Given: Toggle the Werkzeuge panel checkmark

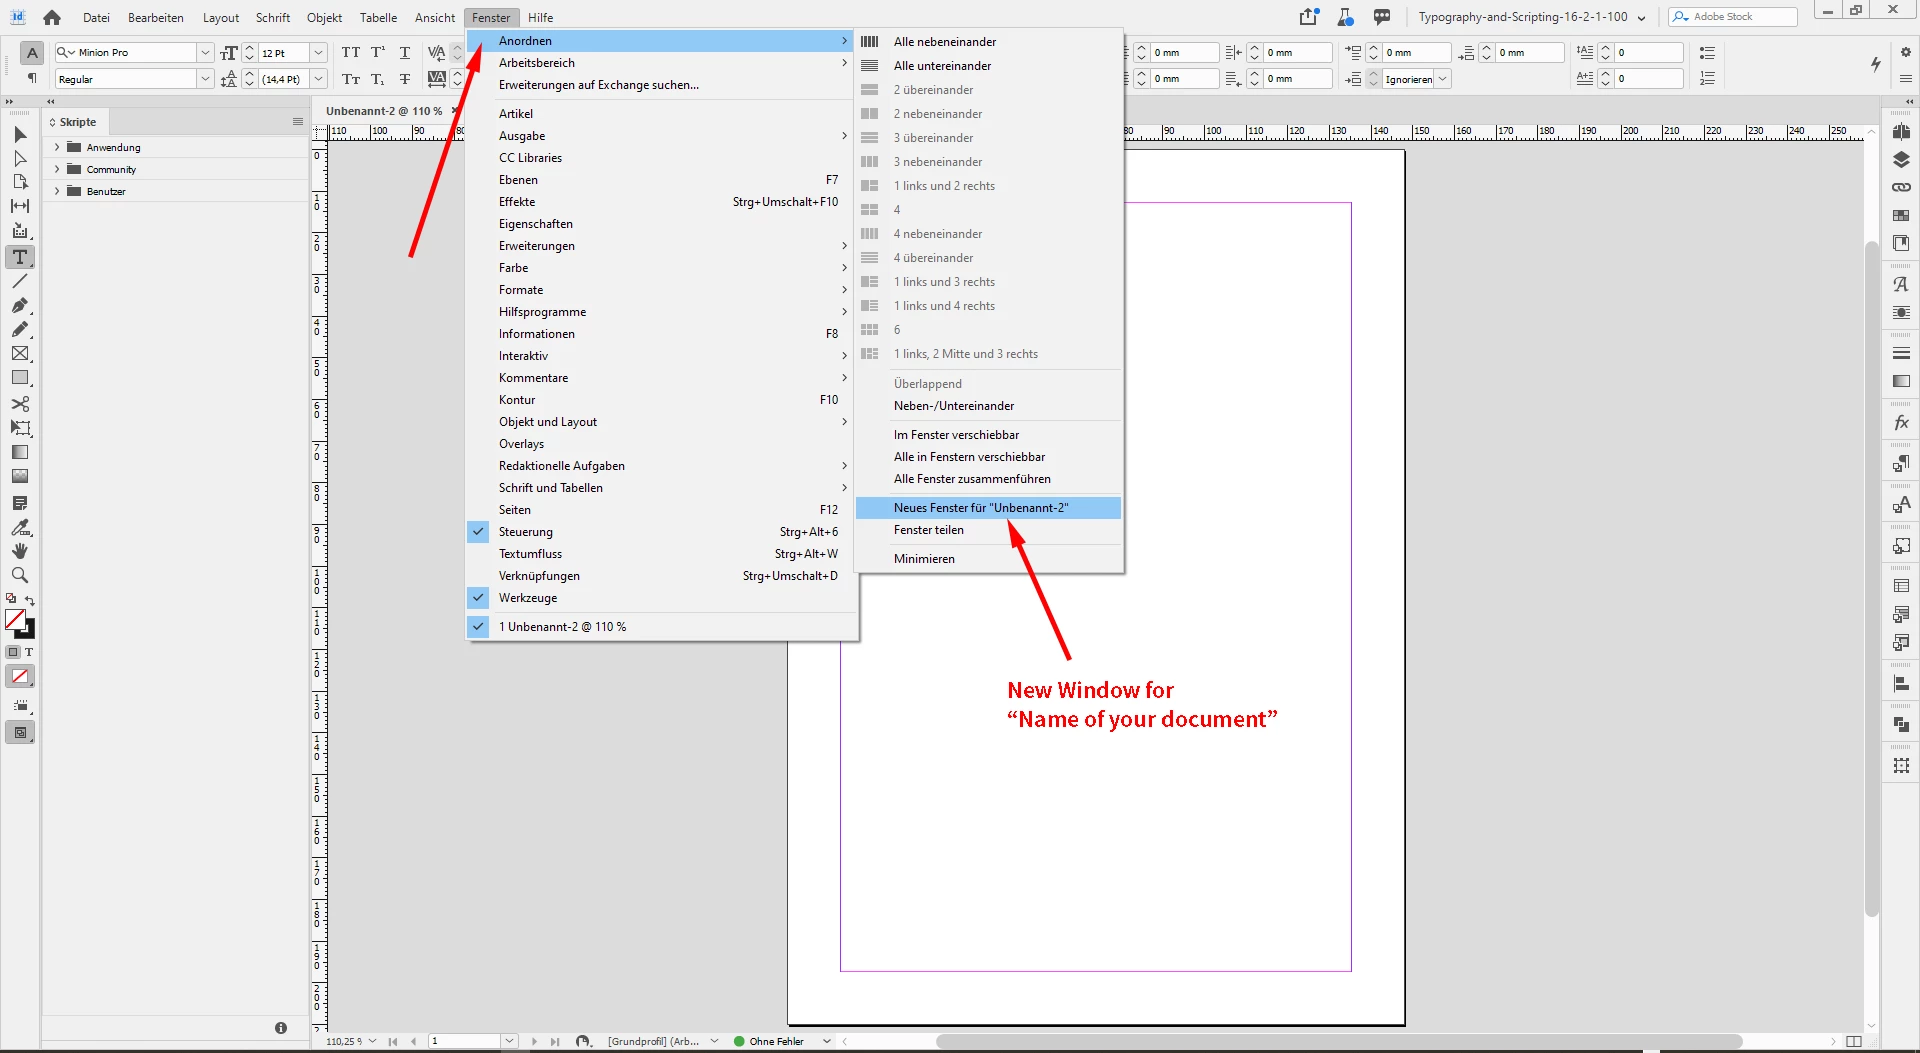Looking at the screenshot, I should click(478, 598).
